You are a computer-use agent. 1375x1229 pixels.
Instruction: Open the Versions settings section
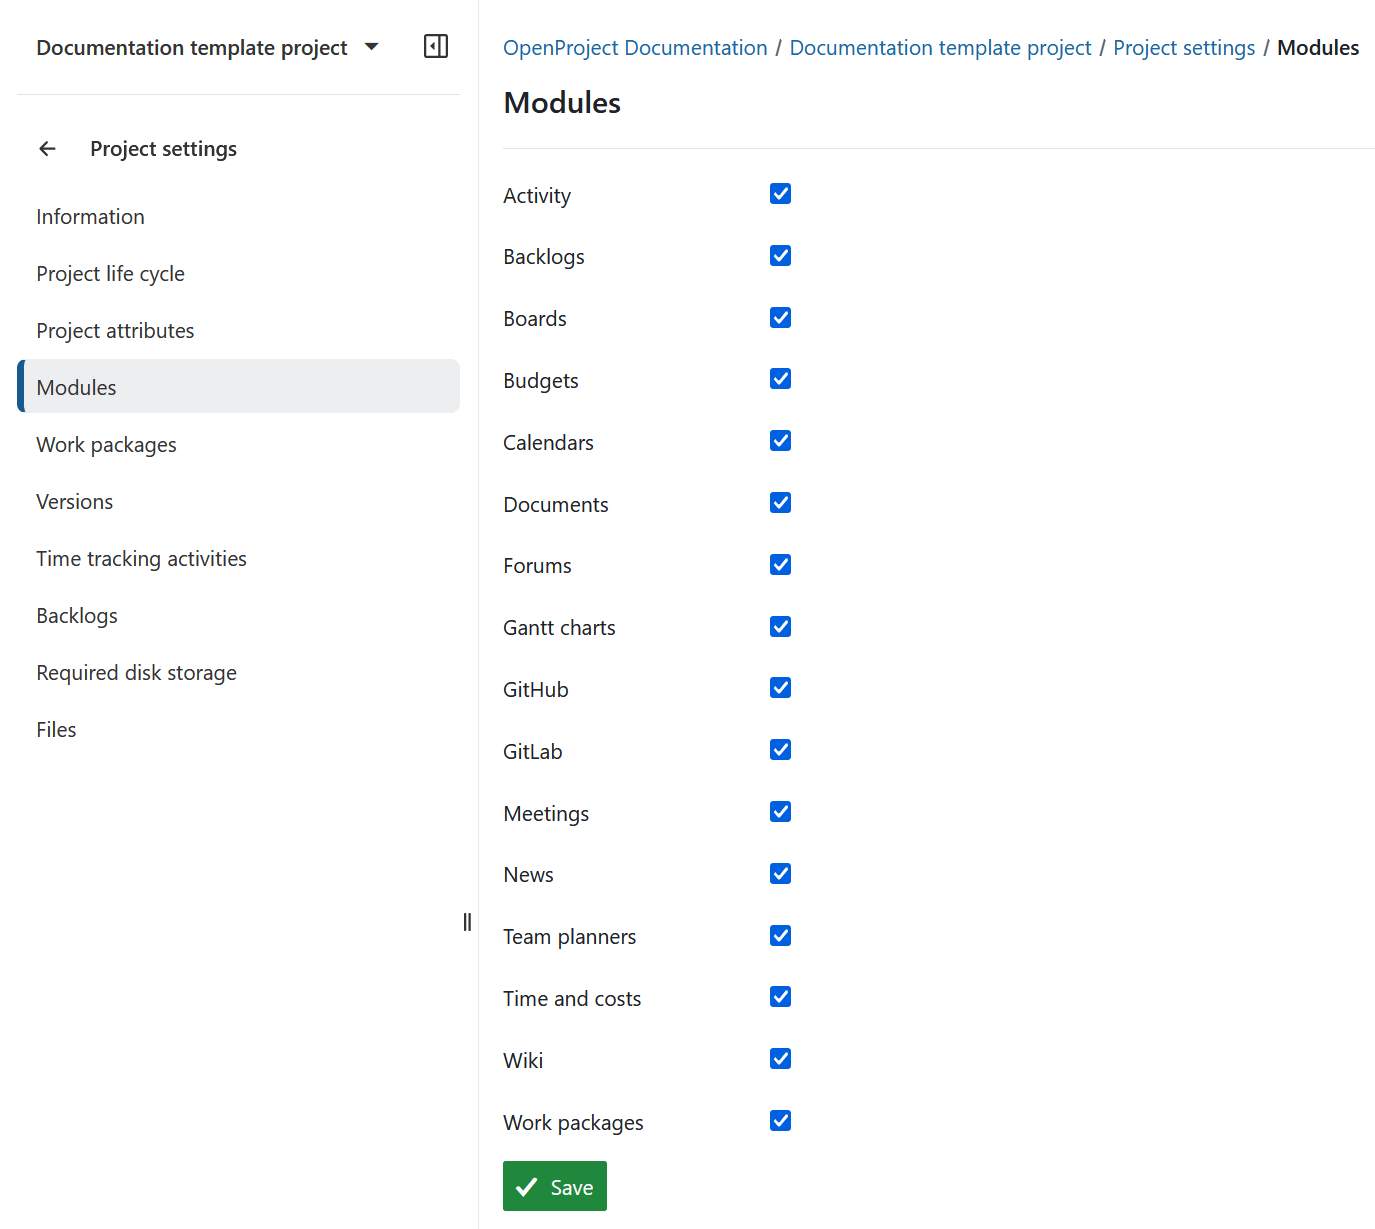click(x=74, y=501)
